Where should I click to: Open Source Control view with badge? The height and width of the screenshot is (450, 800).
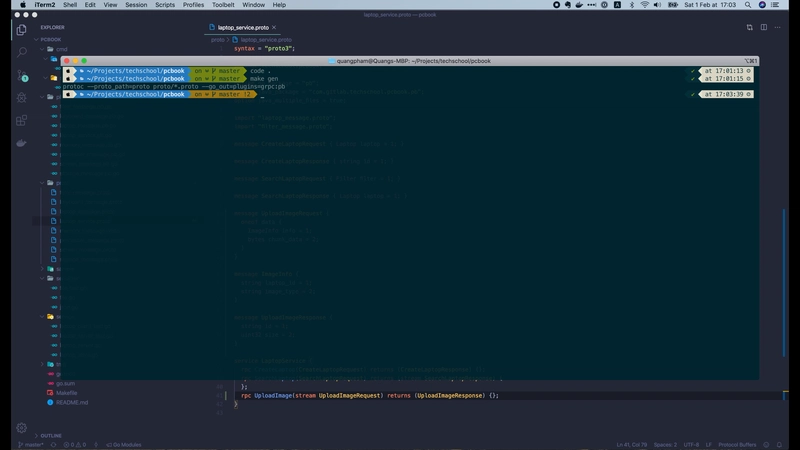click(22, 76)
